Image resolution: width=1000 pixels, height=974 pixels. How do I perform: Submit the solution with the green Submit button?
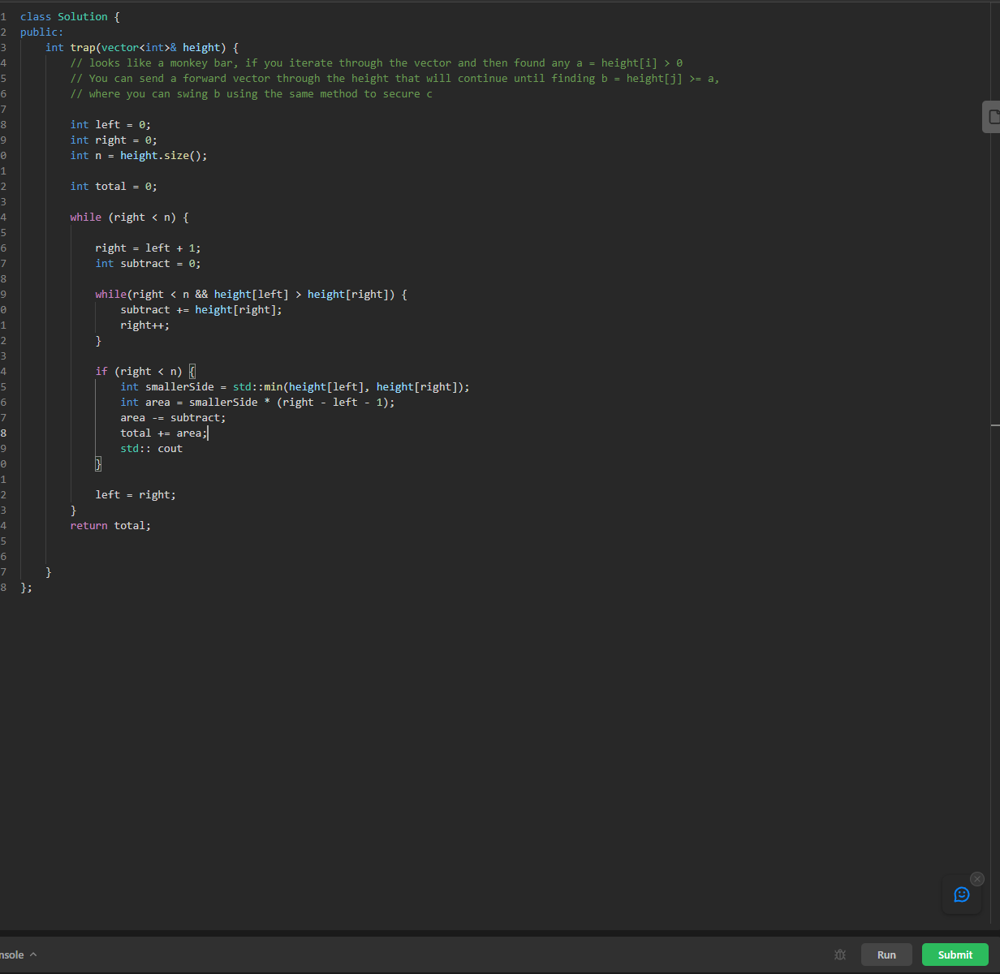955,954
